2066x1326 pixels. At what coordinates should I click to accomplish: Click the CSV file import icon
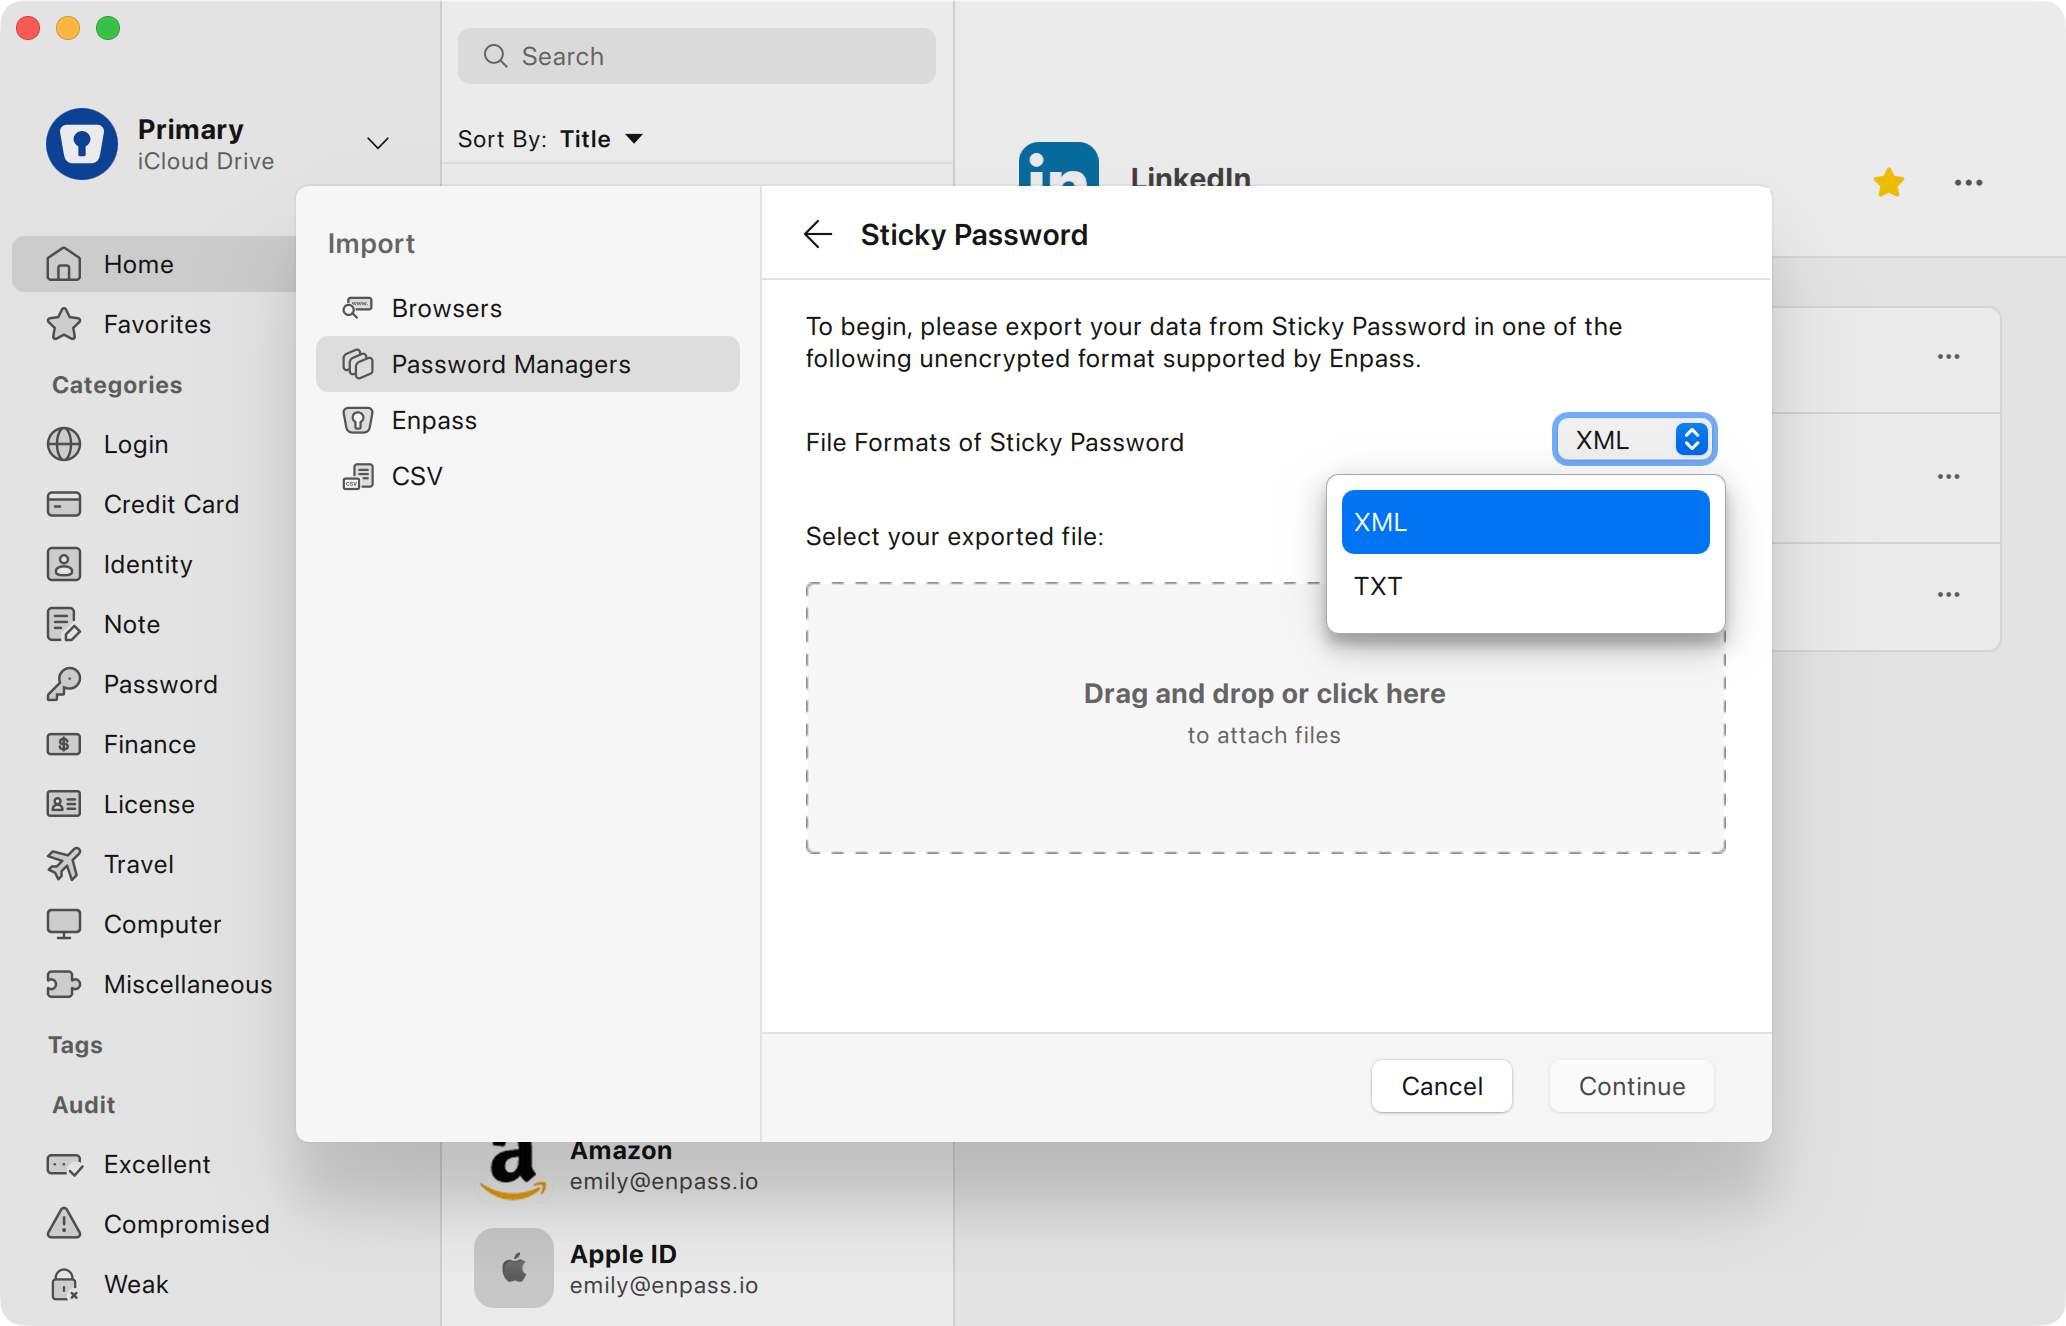[x=358, y=476]
